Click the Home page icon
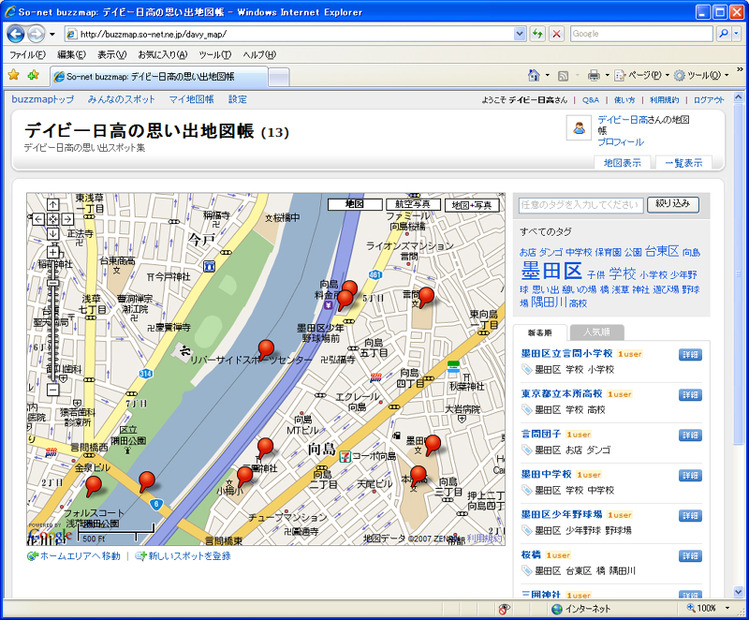Viewport: 749px width, 620px height. coord(534,75)
